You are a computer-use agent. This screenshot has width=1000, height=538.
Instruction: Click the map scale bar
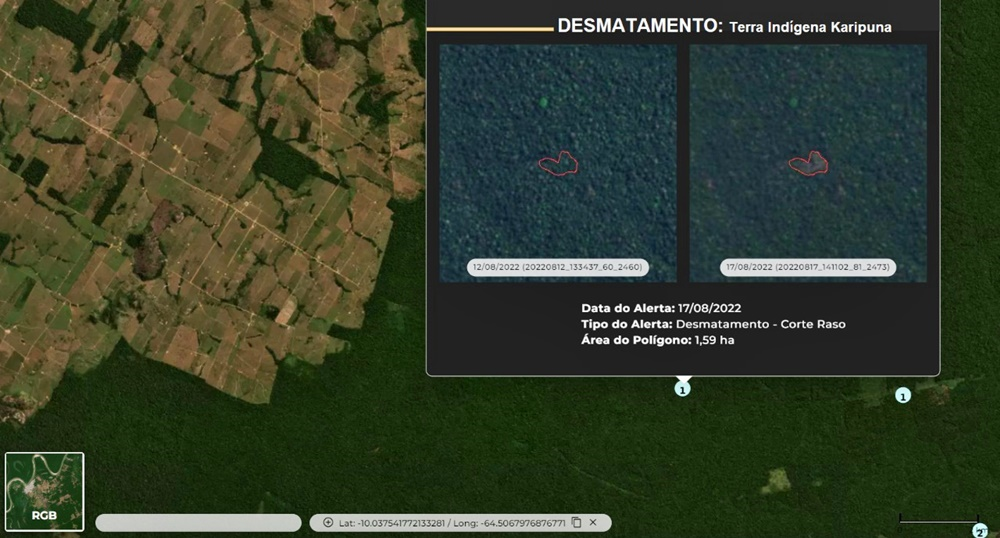coord(938,520)
